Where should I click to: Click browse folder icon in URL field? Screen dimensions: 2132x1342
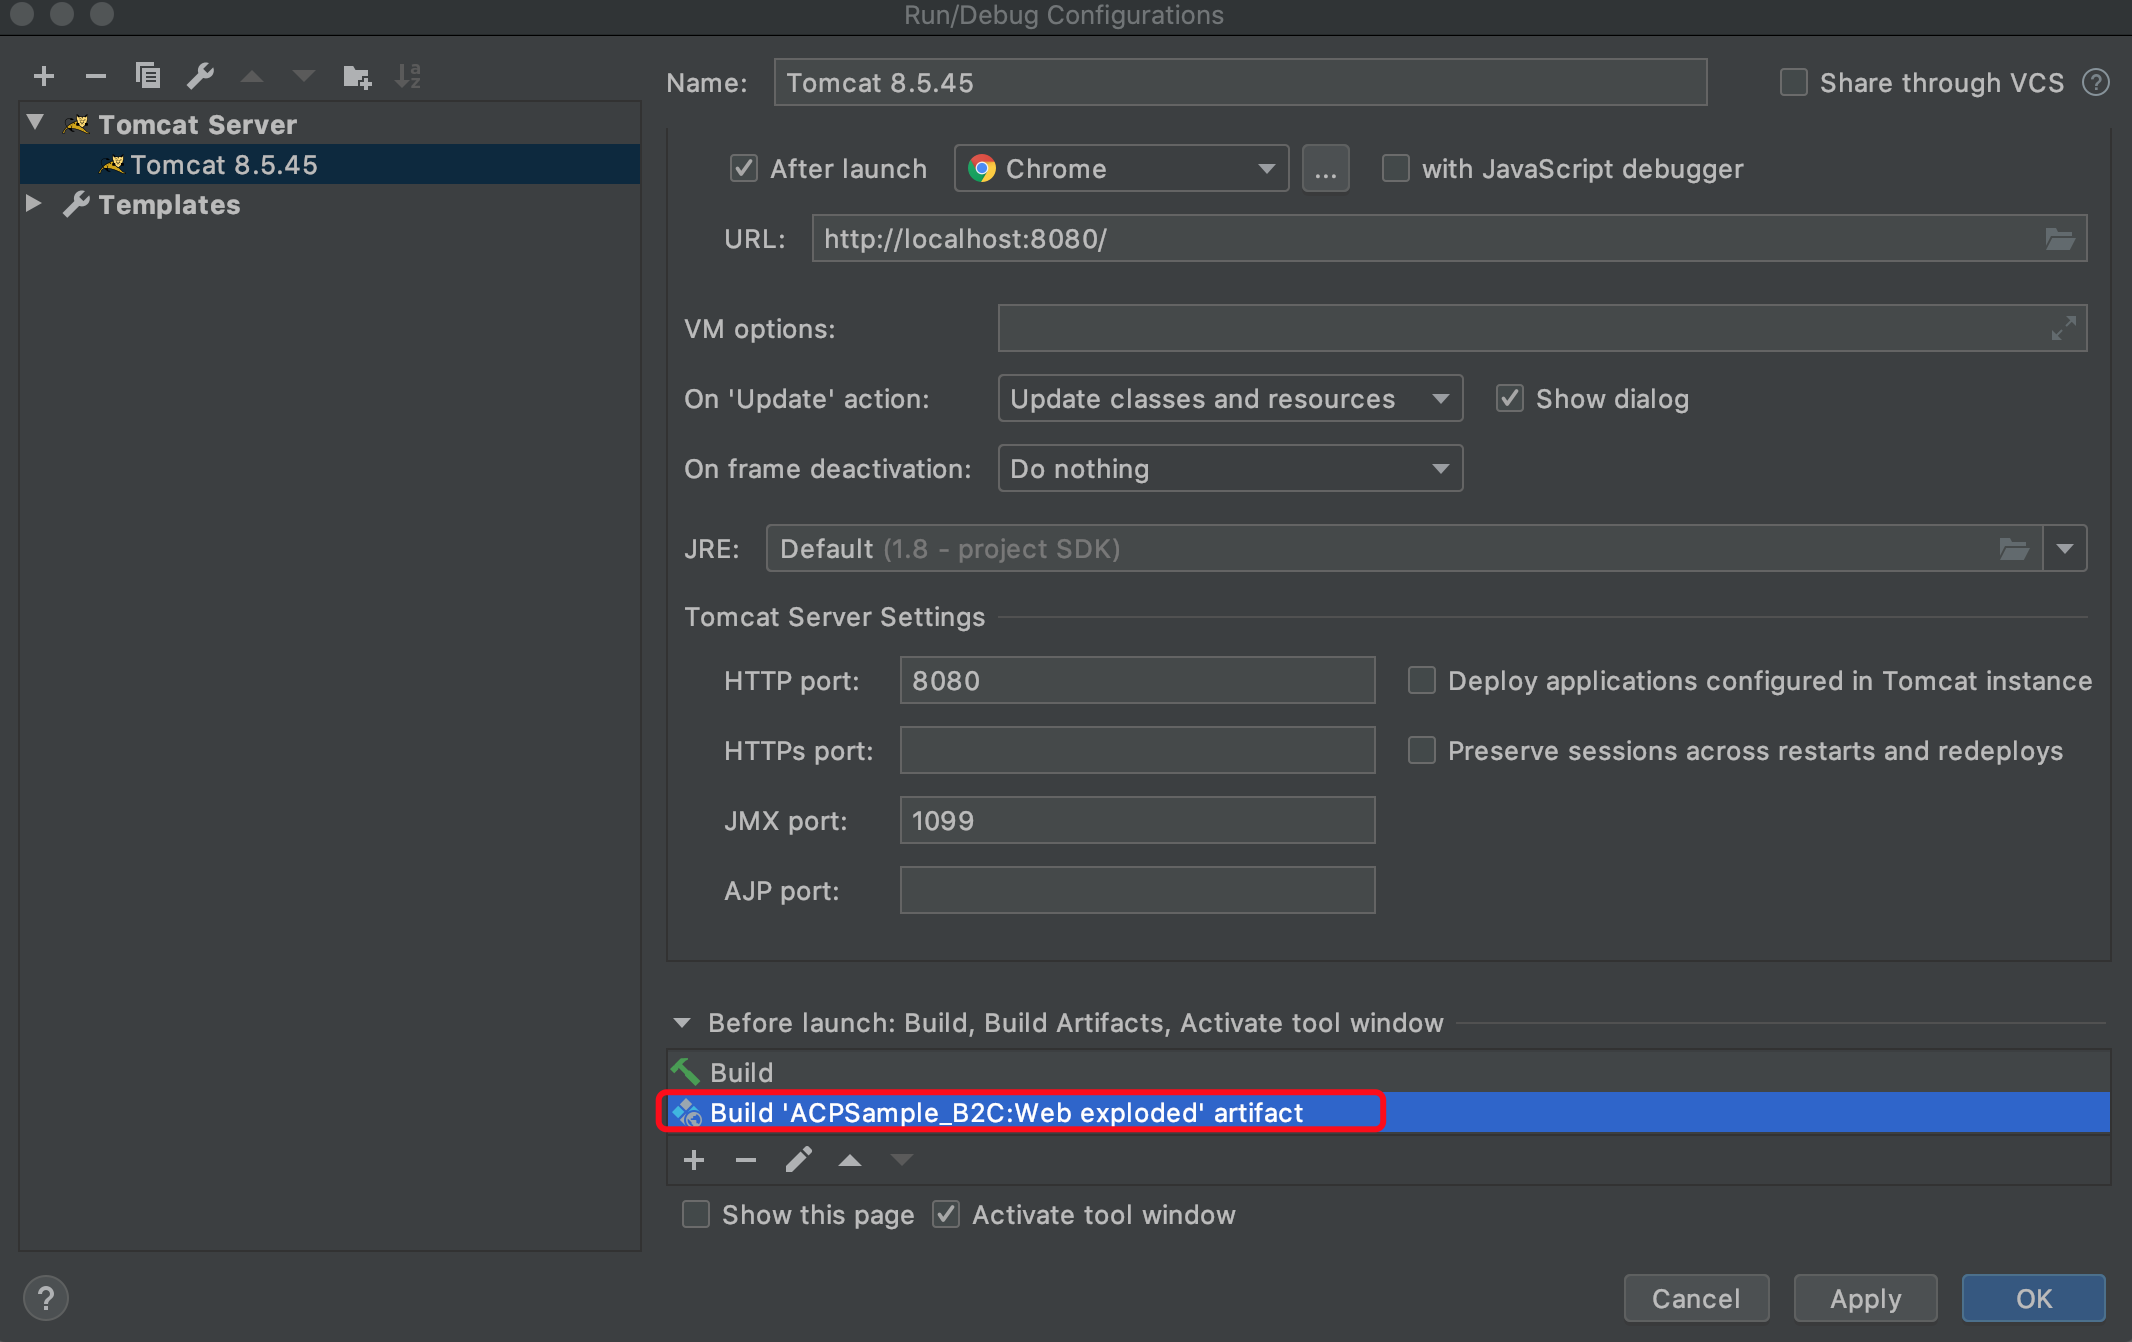[x=2059, y=239]
